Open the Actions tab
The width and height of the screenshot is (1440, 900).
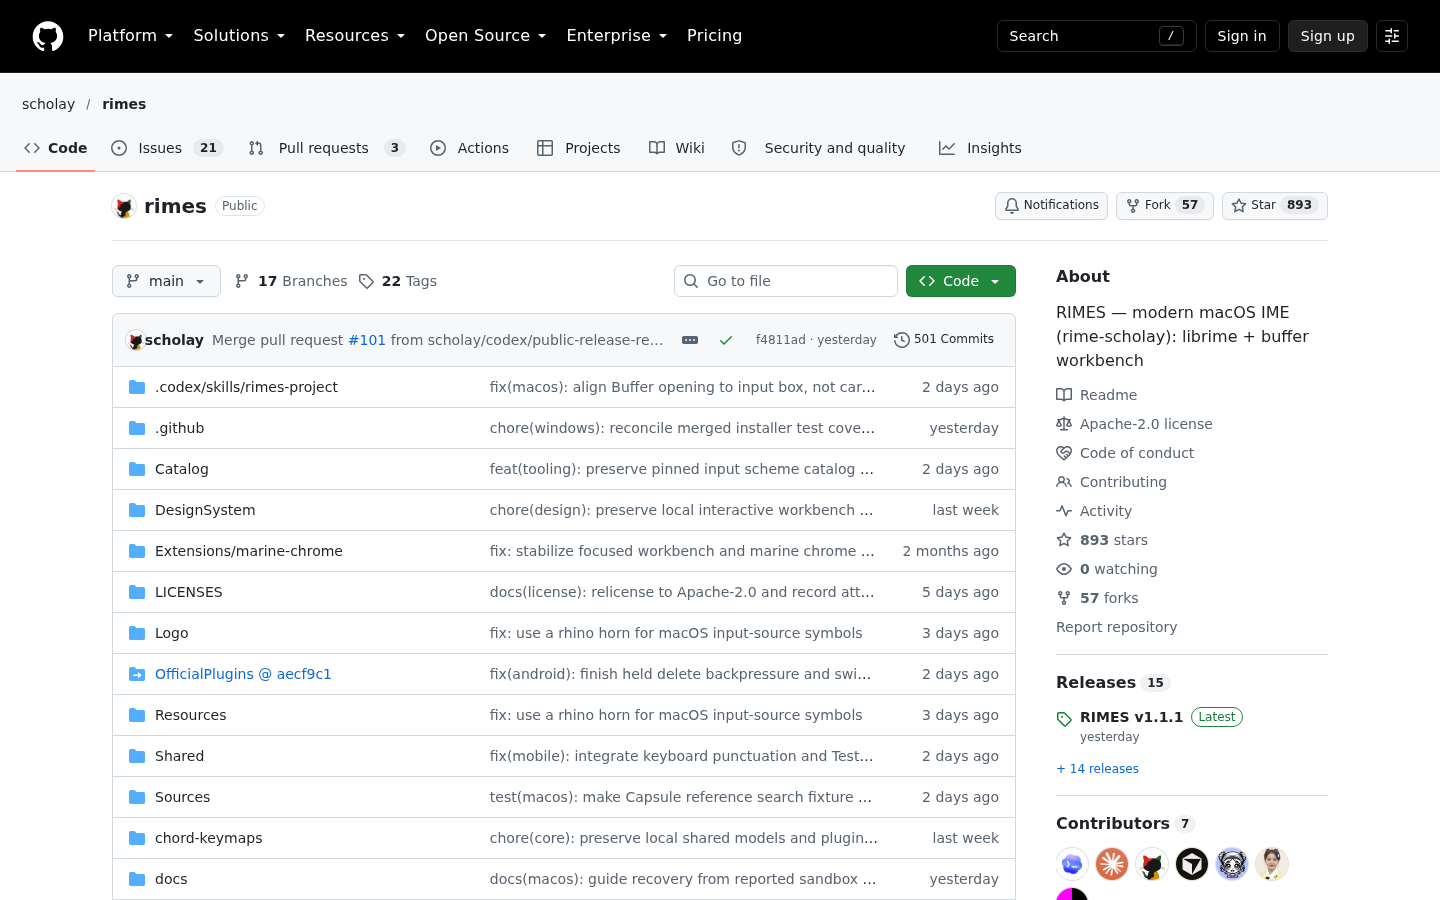tap(469, 148)
